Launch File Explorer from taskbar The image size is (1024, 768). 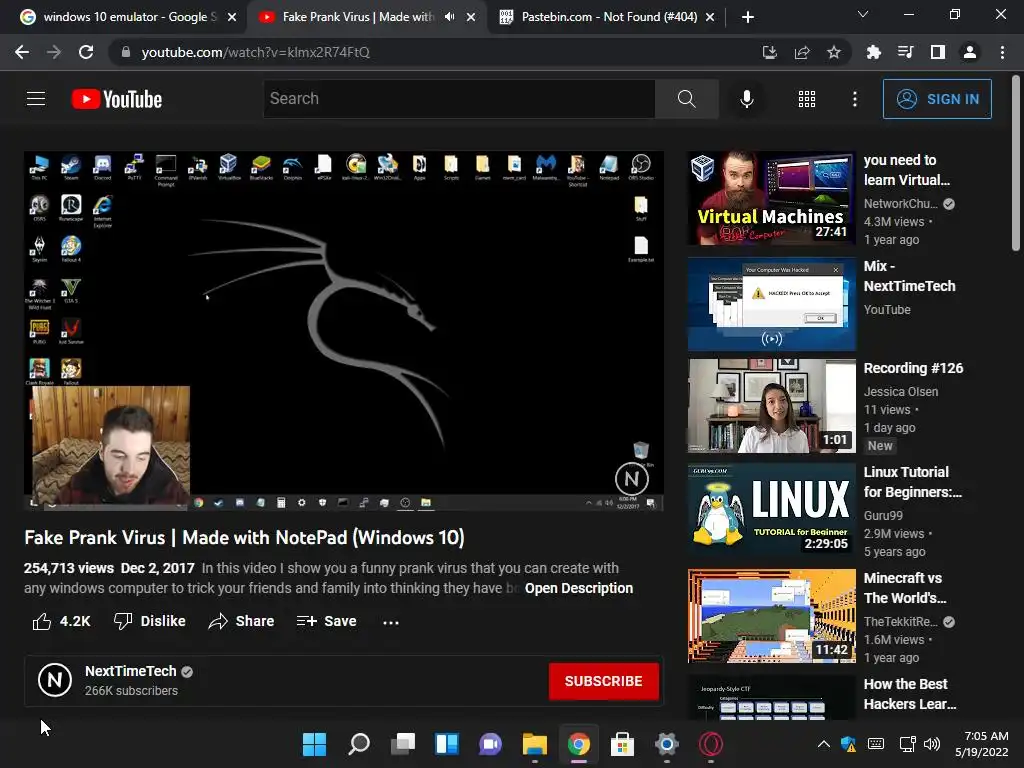pyautogui.click(x=534, y=744)
